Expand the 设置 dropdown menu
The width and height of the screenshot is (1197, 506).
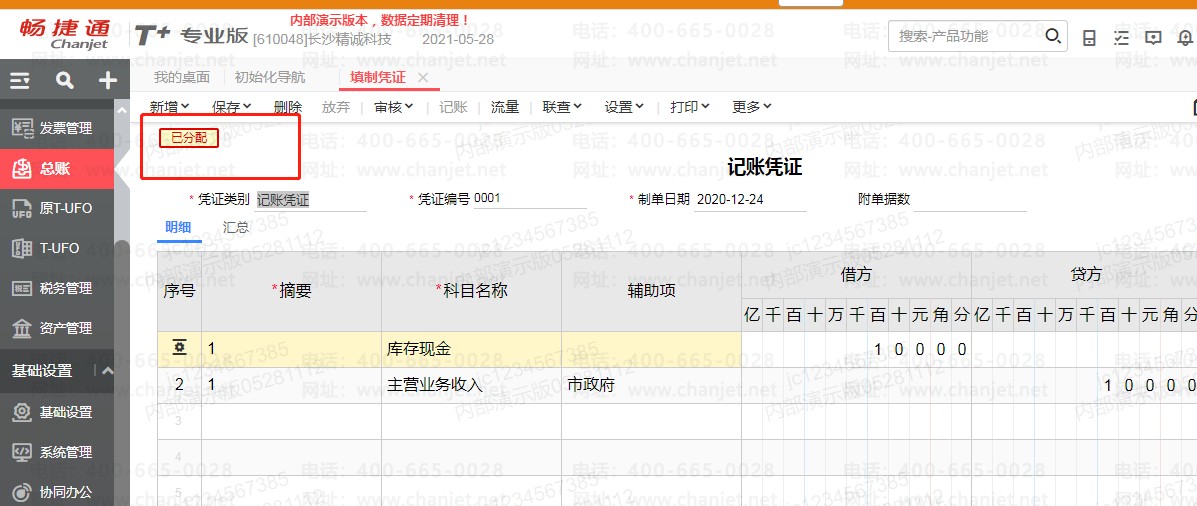click(624, 108)
